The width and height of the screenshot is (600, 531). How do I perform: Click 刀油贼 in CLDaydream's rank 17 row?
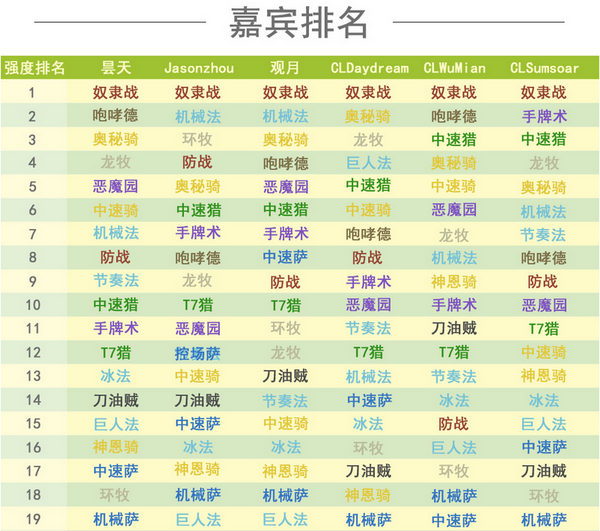coord(368,471)
